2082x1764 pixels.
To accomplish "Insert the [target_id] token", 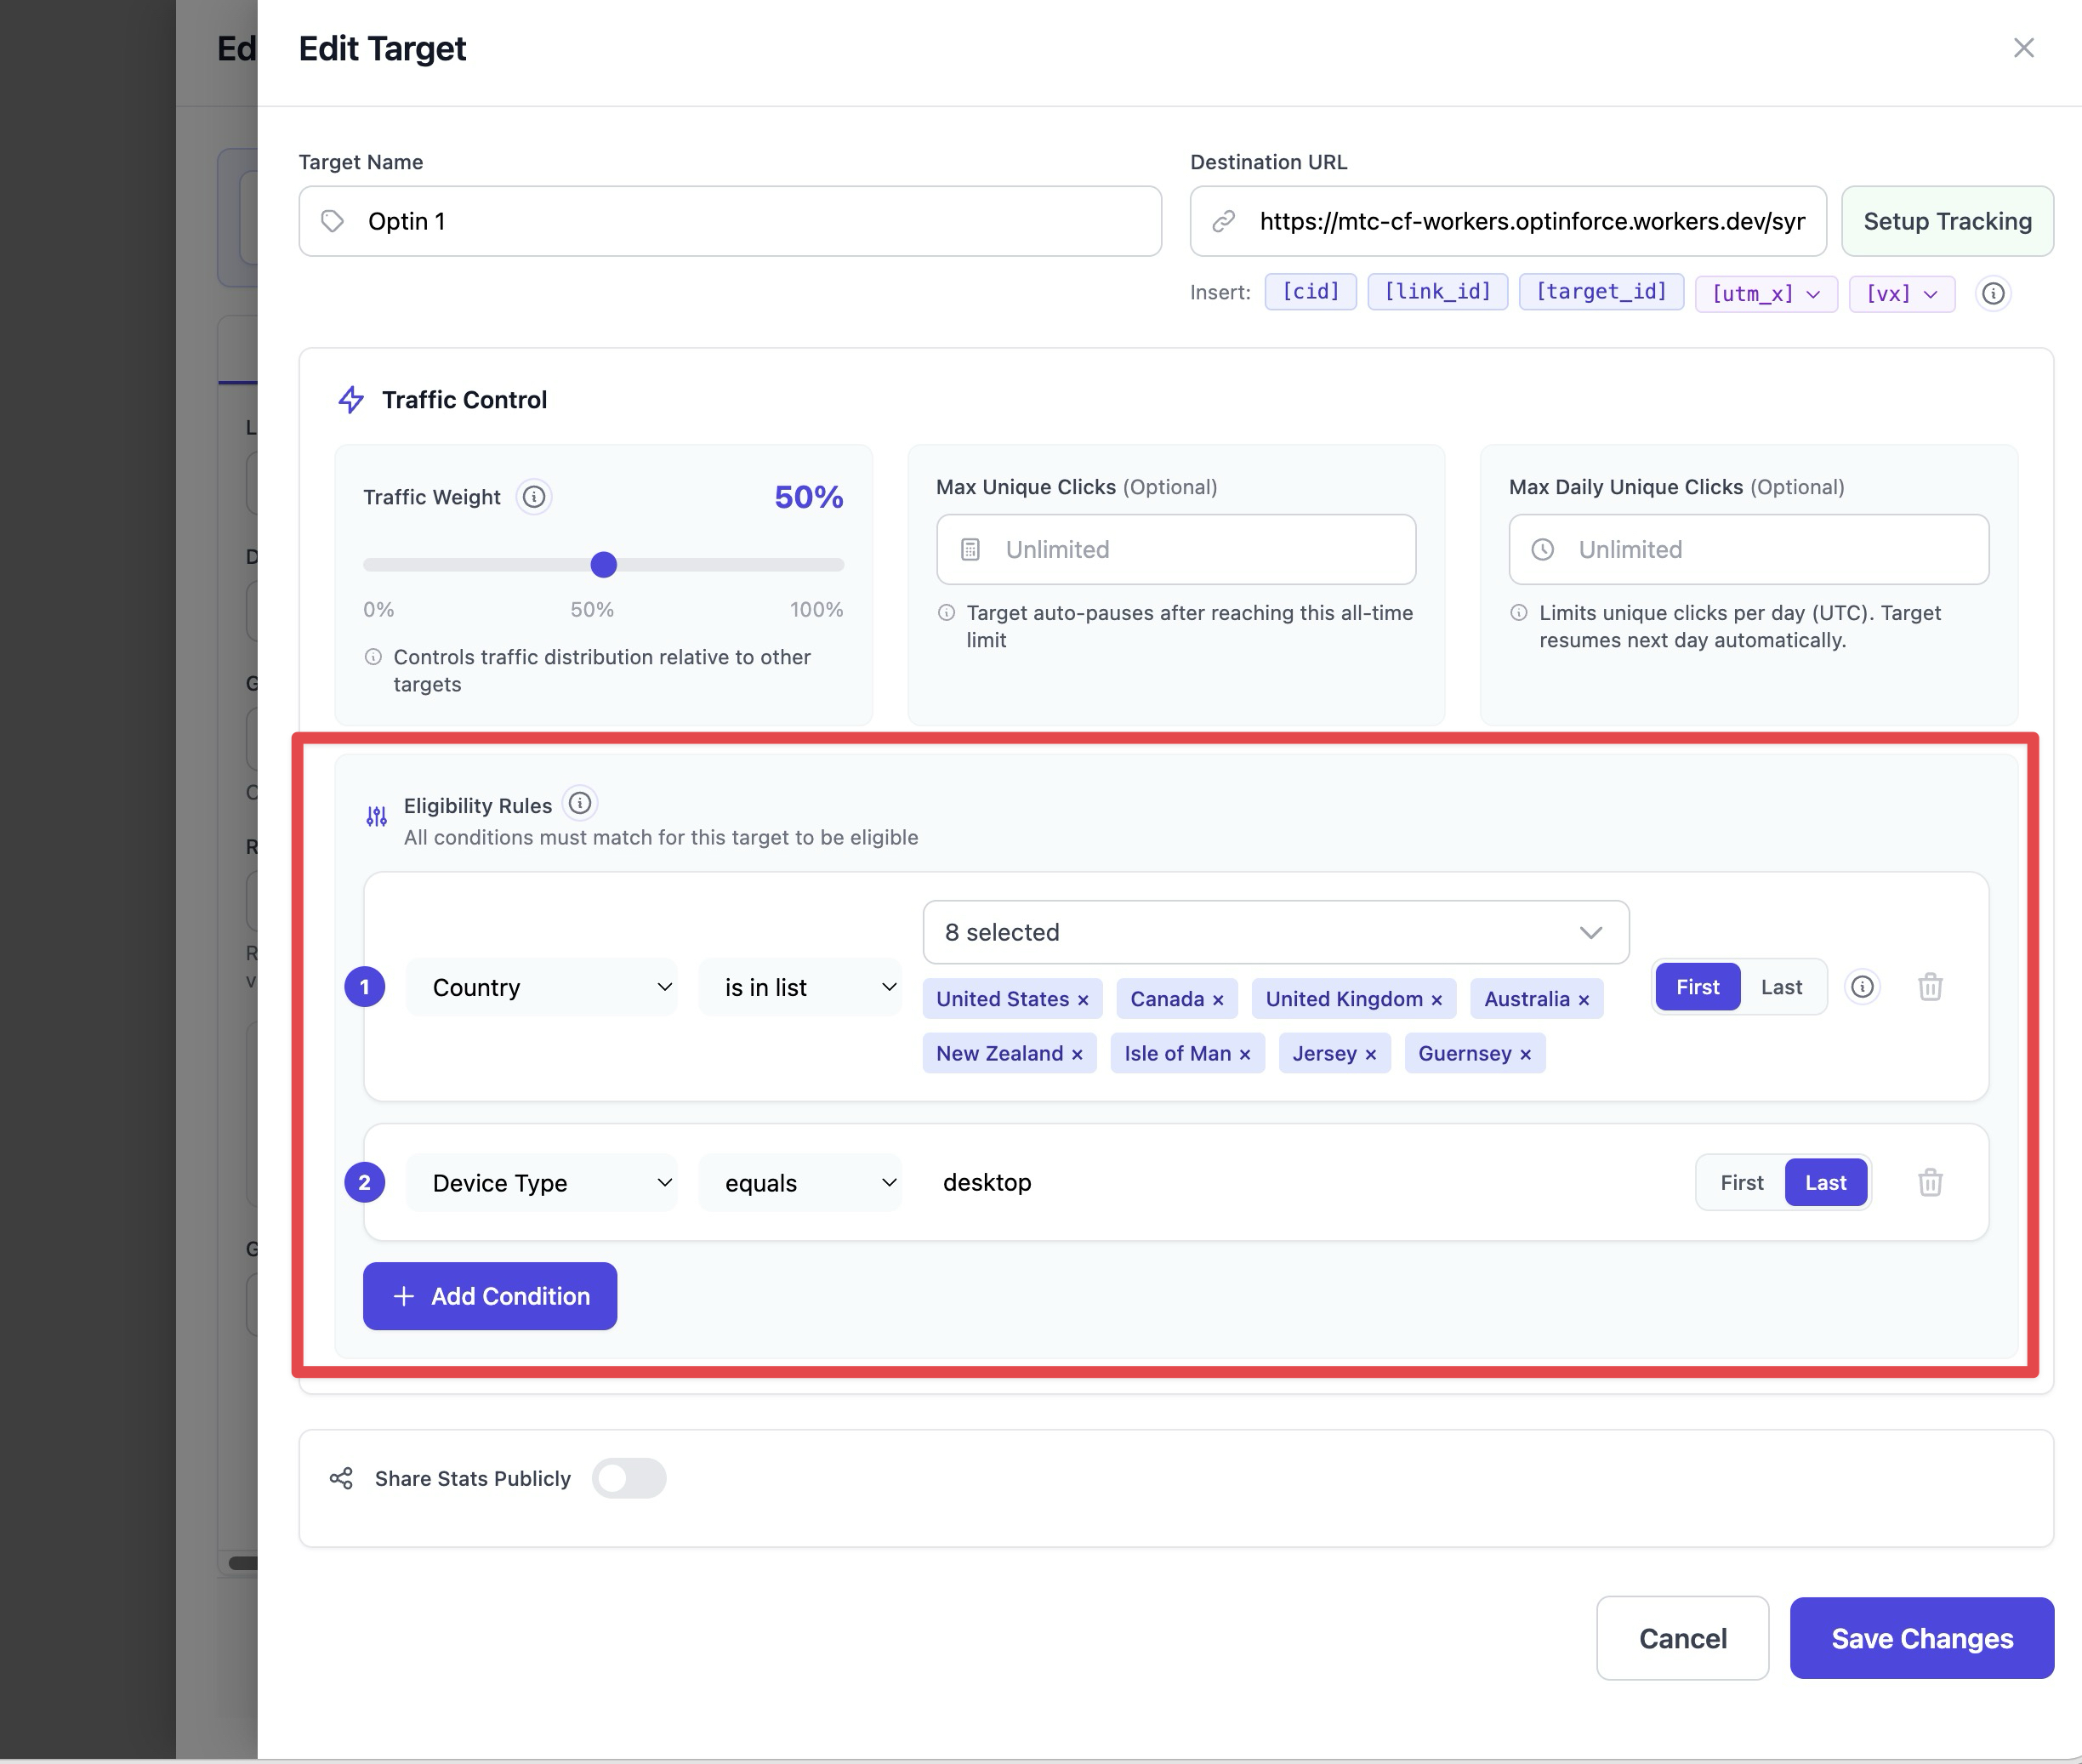I will point(1601,292).
